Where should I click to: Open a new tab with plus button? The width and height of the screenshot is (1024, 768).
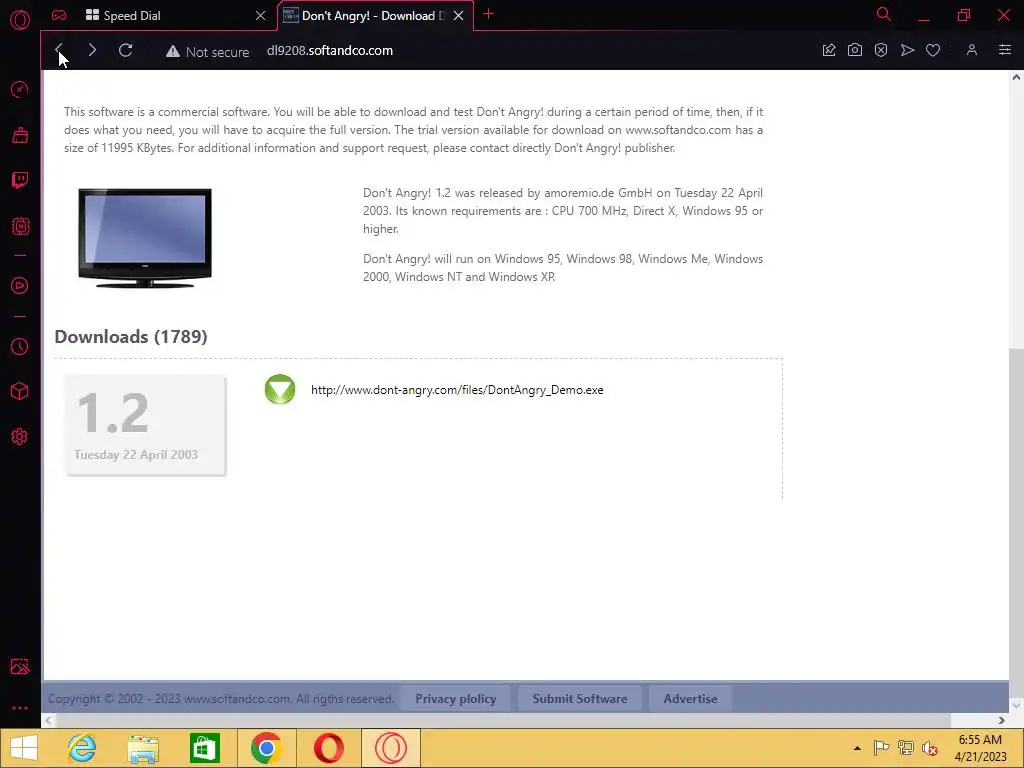(x=488, y=14)
